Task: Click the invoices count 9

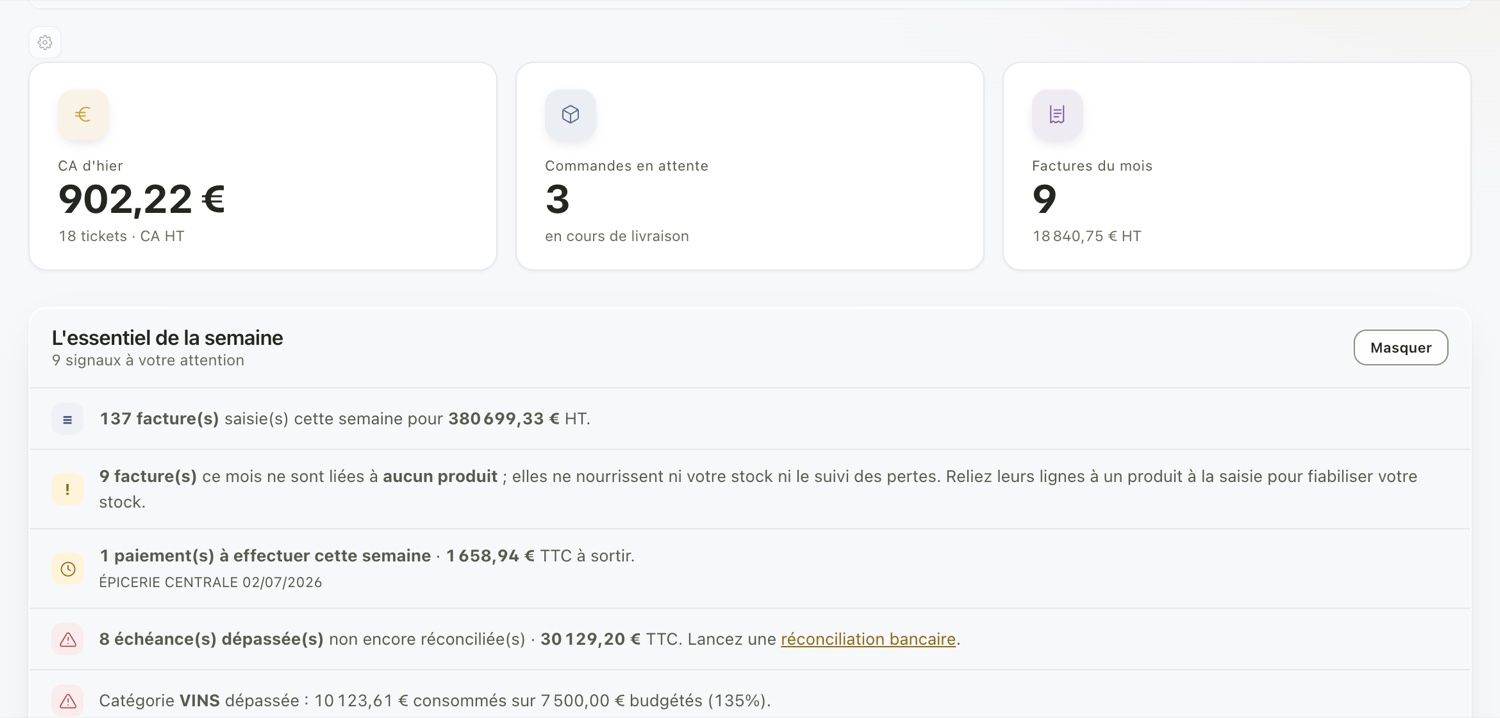Action: (1044, 200)
